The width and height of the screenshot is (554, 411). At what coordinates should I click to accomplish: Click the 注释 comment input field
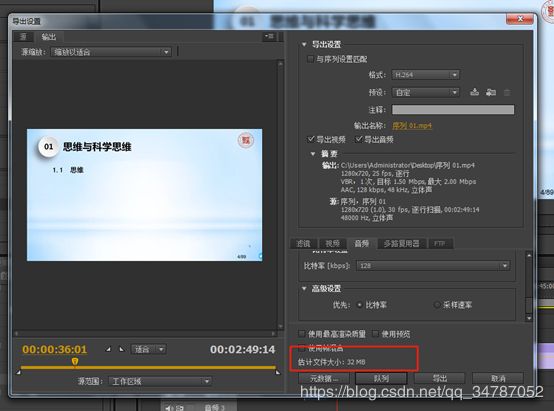(x=453, y=110)
